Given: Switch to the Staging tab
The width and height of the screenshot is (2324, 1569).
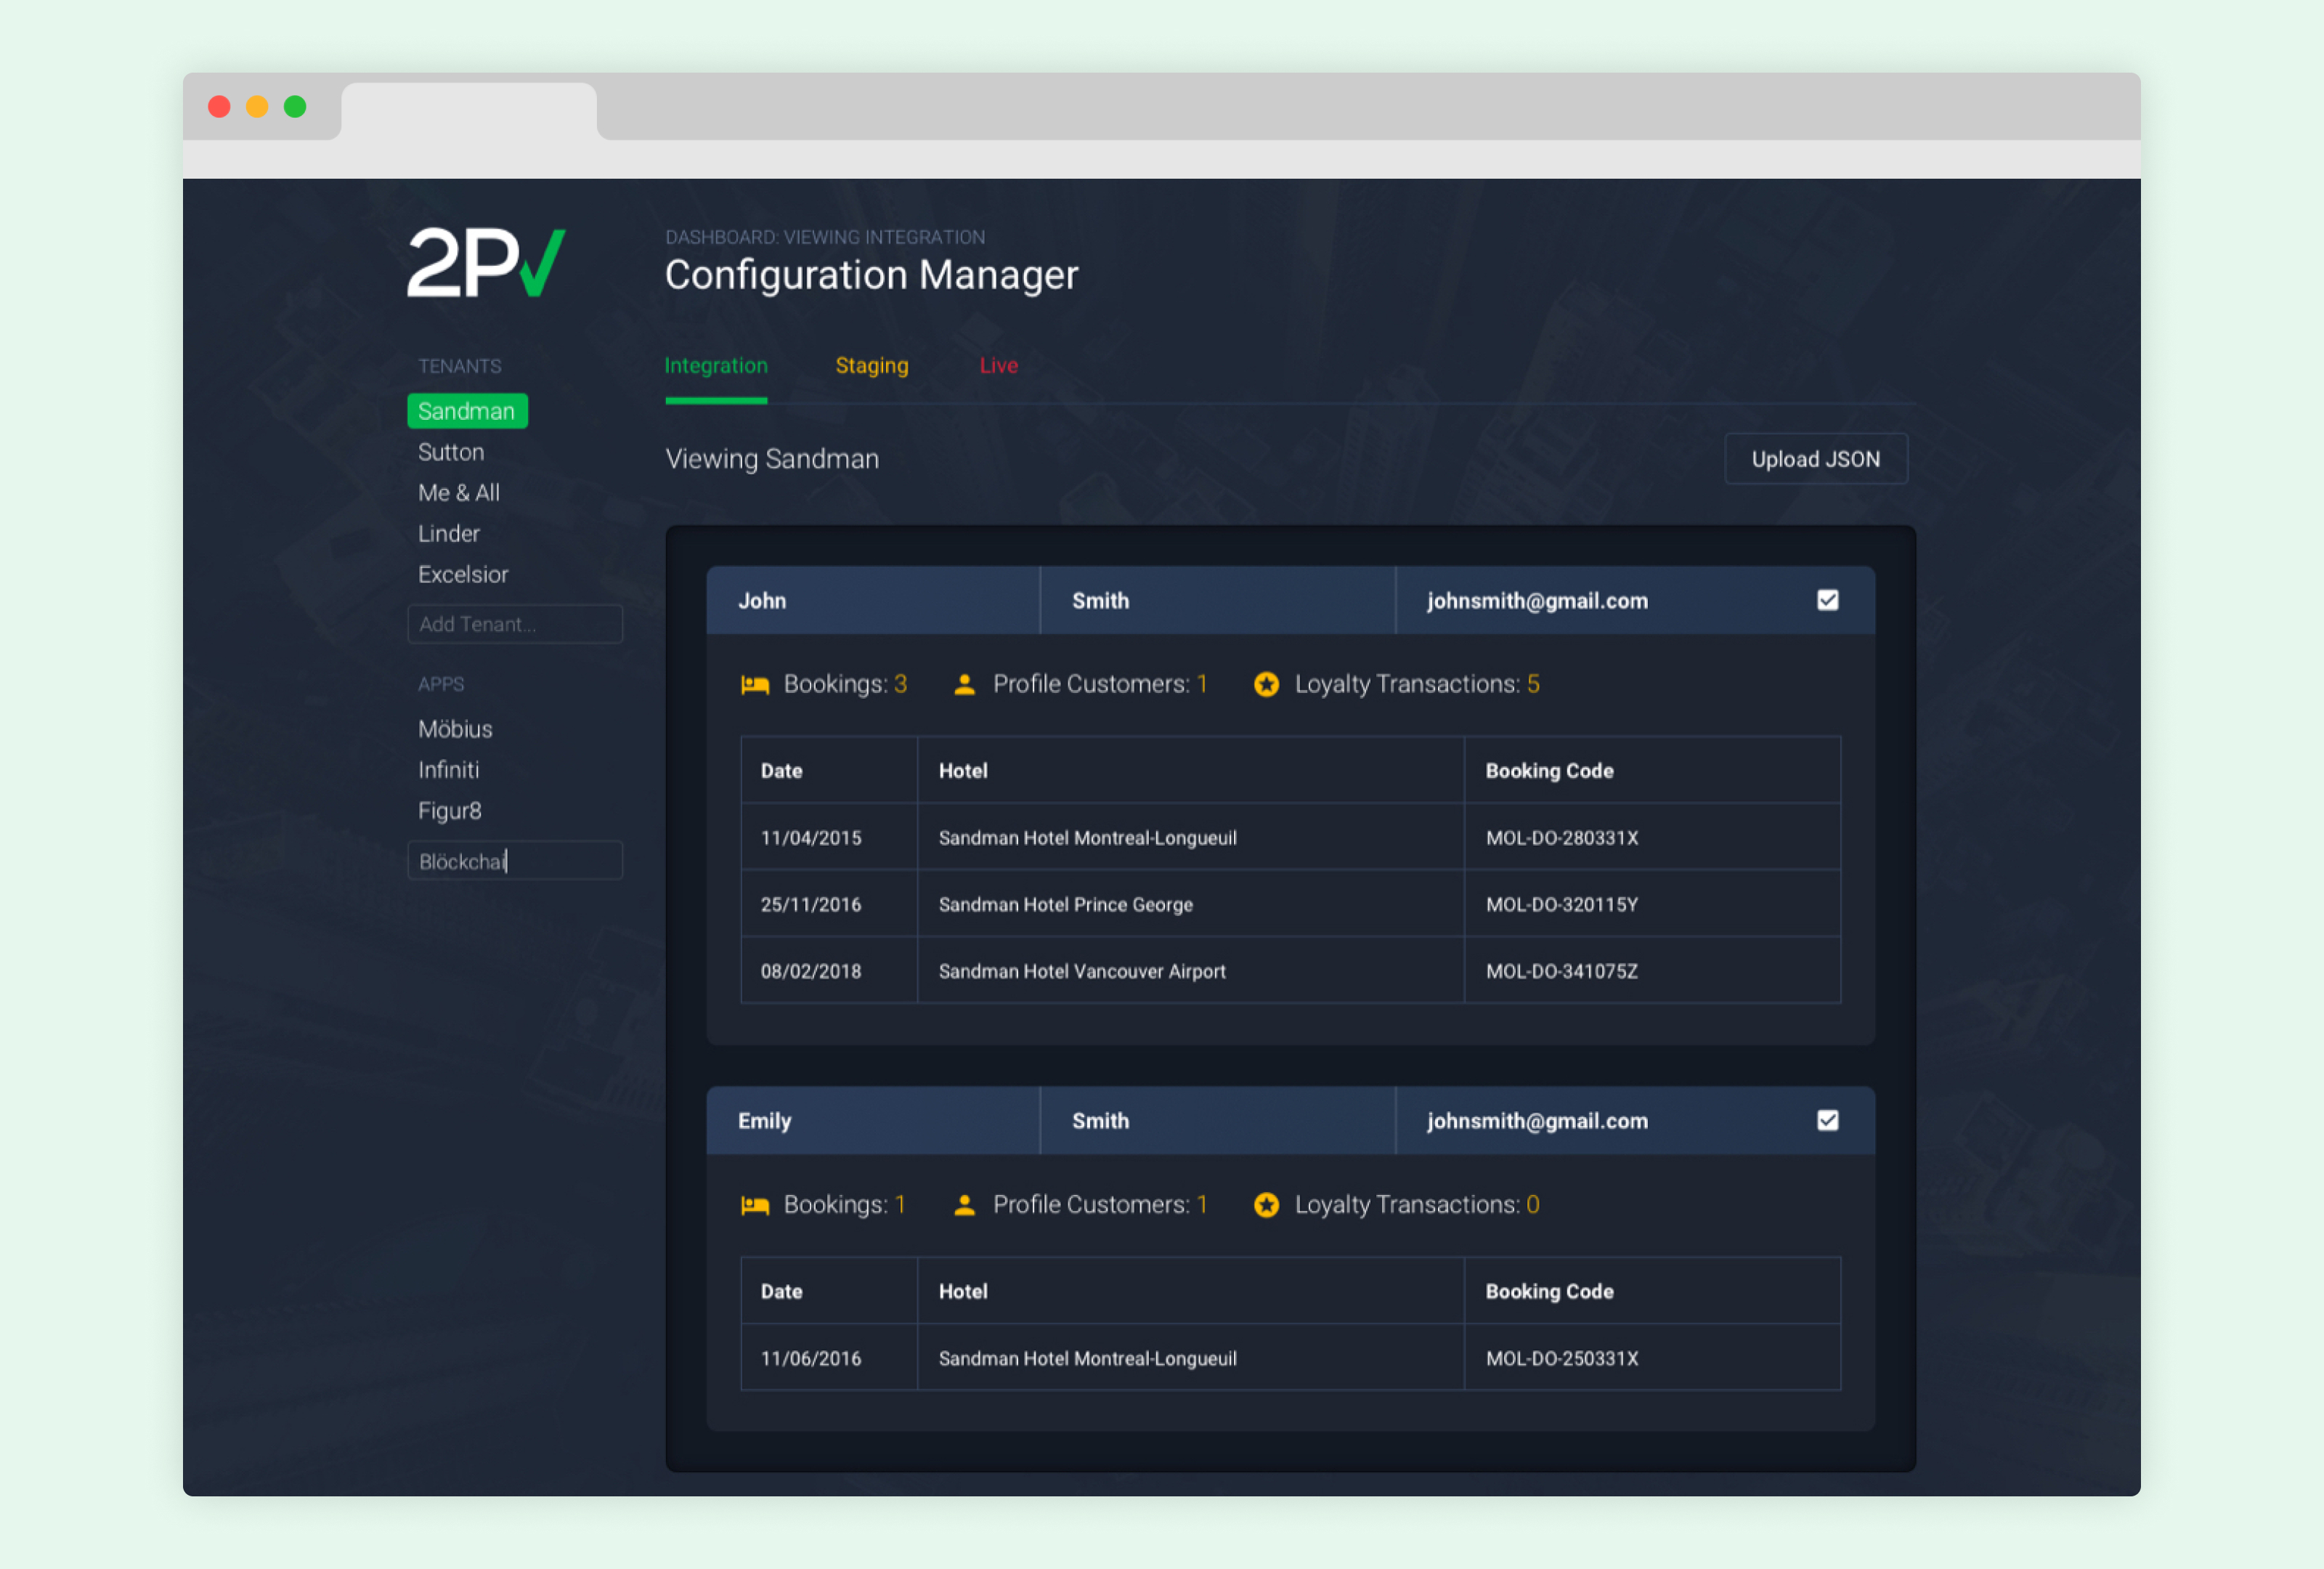Looking at the screenshot, I should 871,366.
